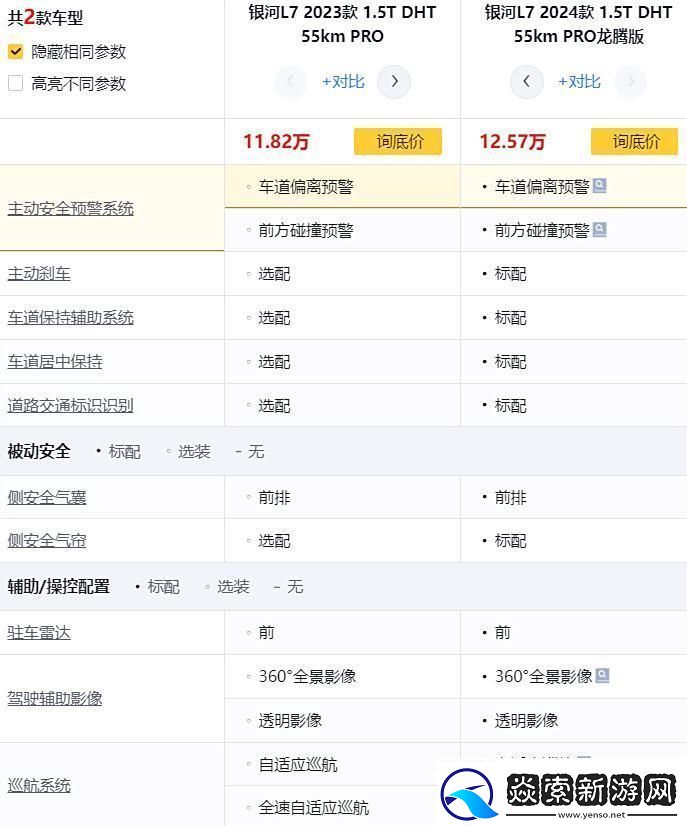Open image icon beside 车道偏离预警 in 2024 column

[600, 186]
